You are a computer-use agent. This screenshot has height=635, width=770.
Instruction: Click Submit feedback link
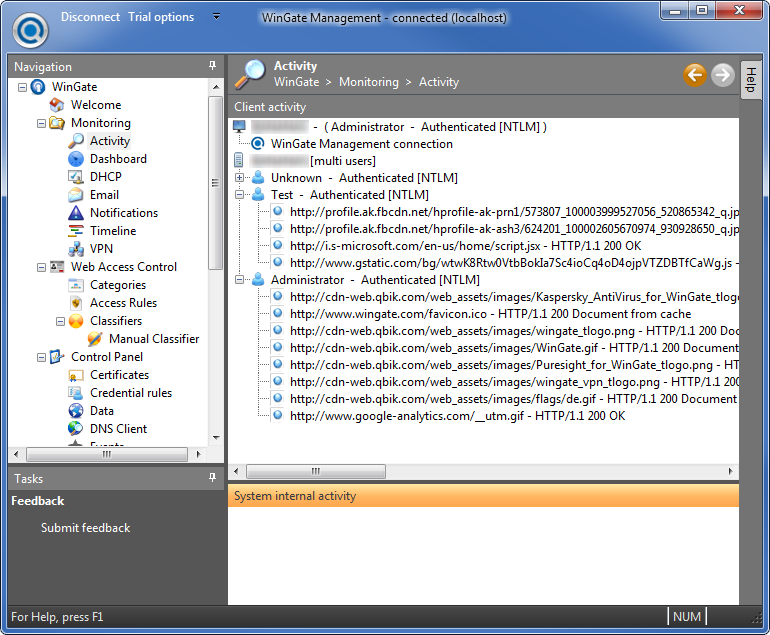tap(85, 527)
